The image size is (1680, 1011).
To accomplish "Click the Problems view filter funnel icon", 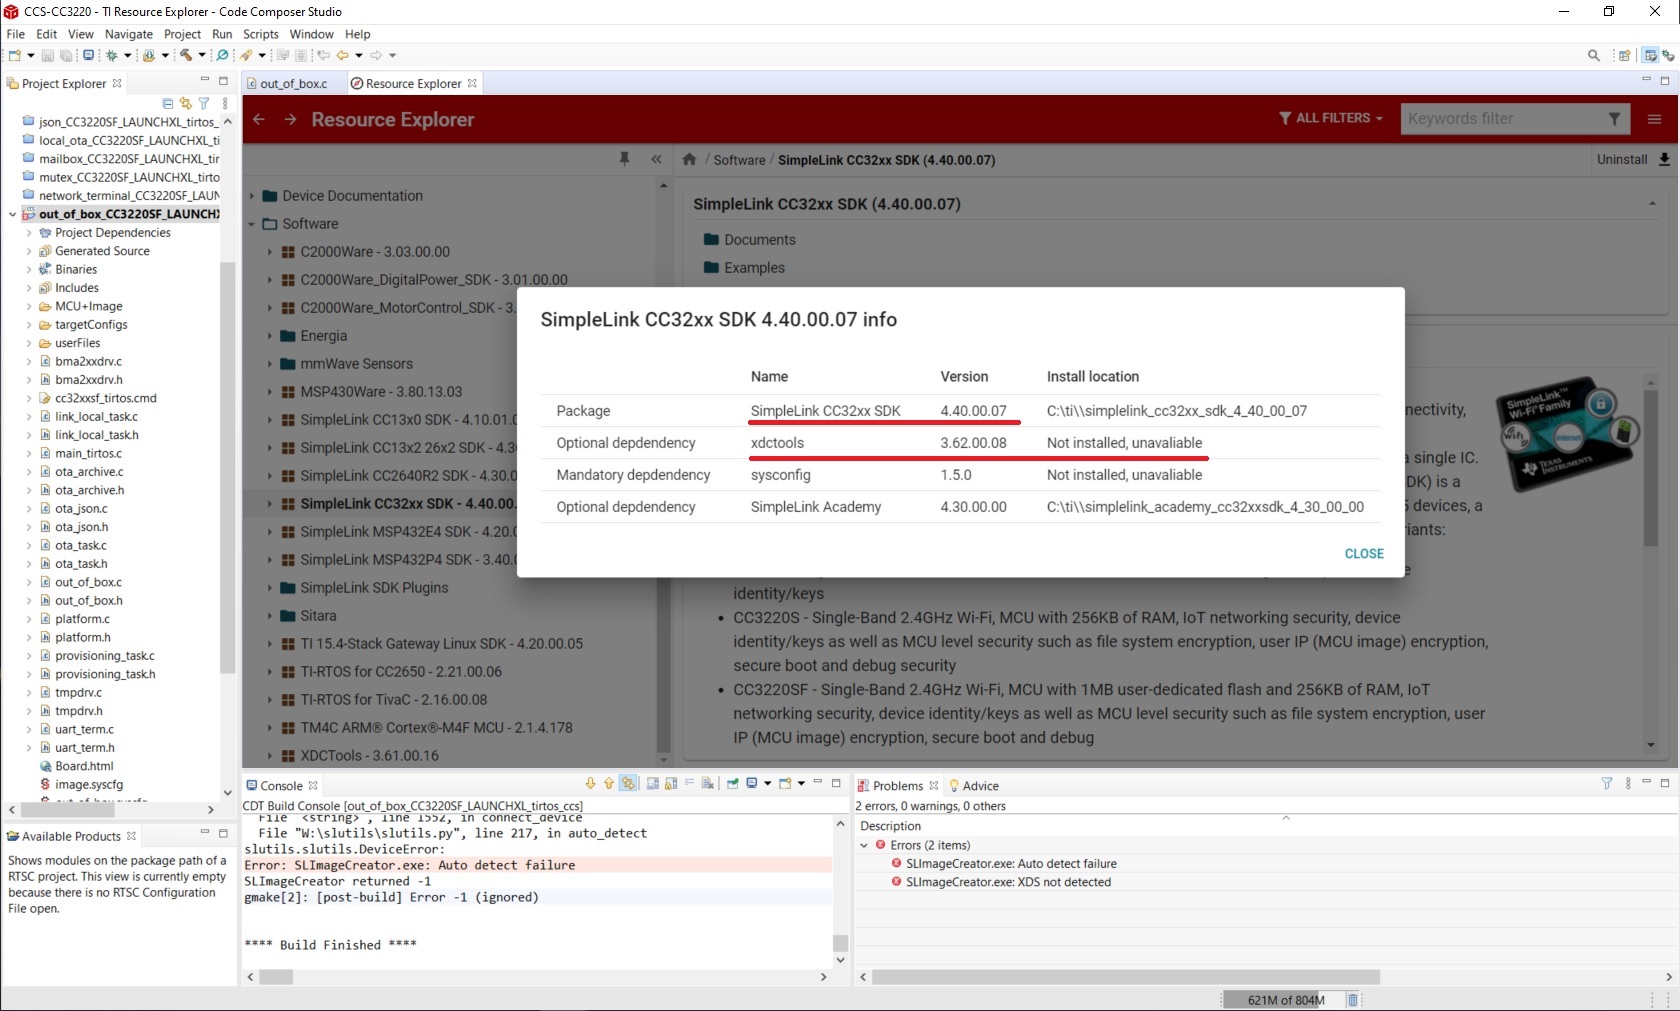I will tap(1607, 784).
